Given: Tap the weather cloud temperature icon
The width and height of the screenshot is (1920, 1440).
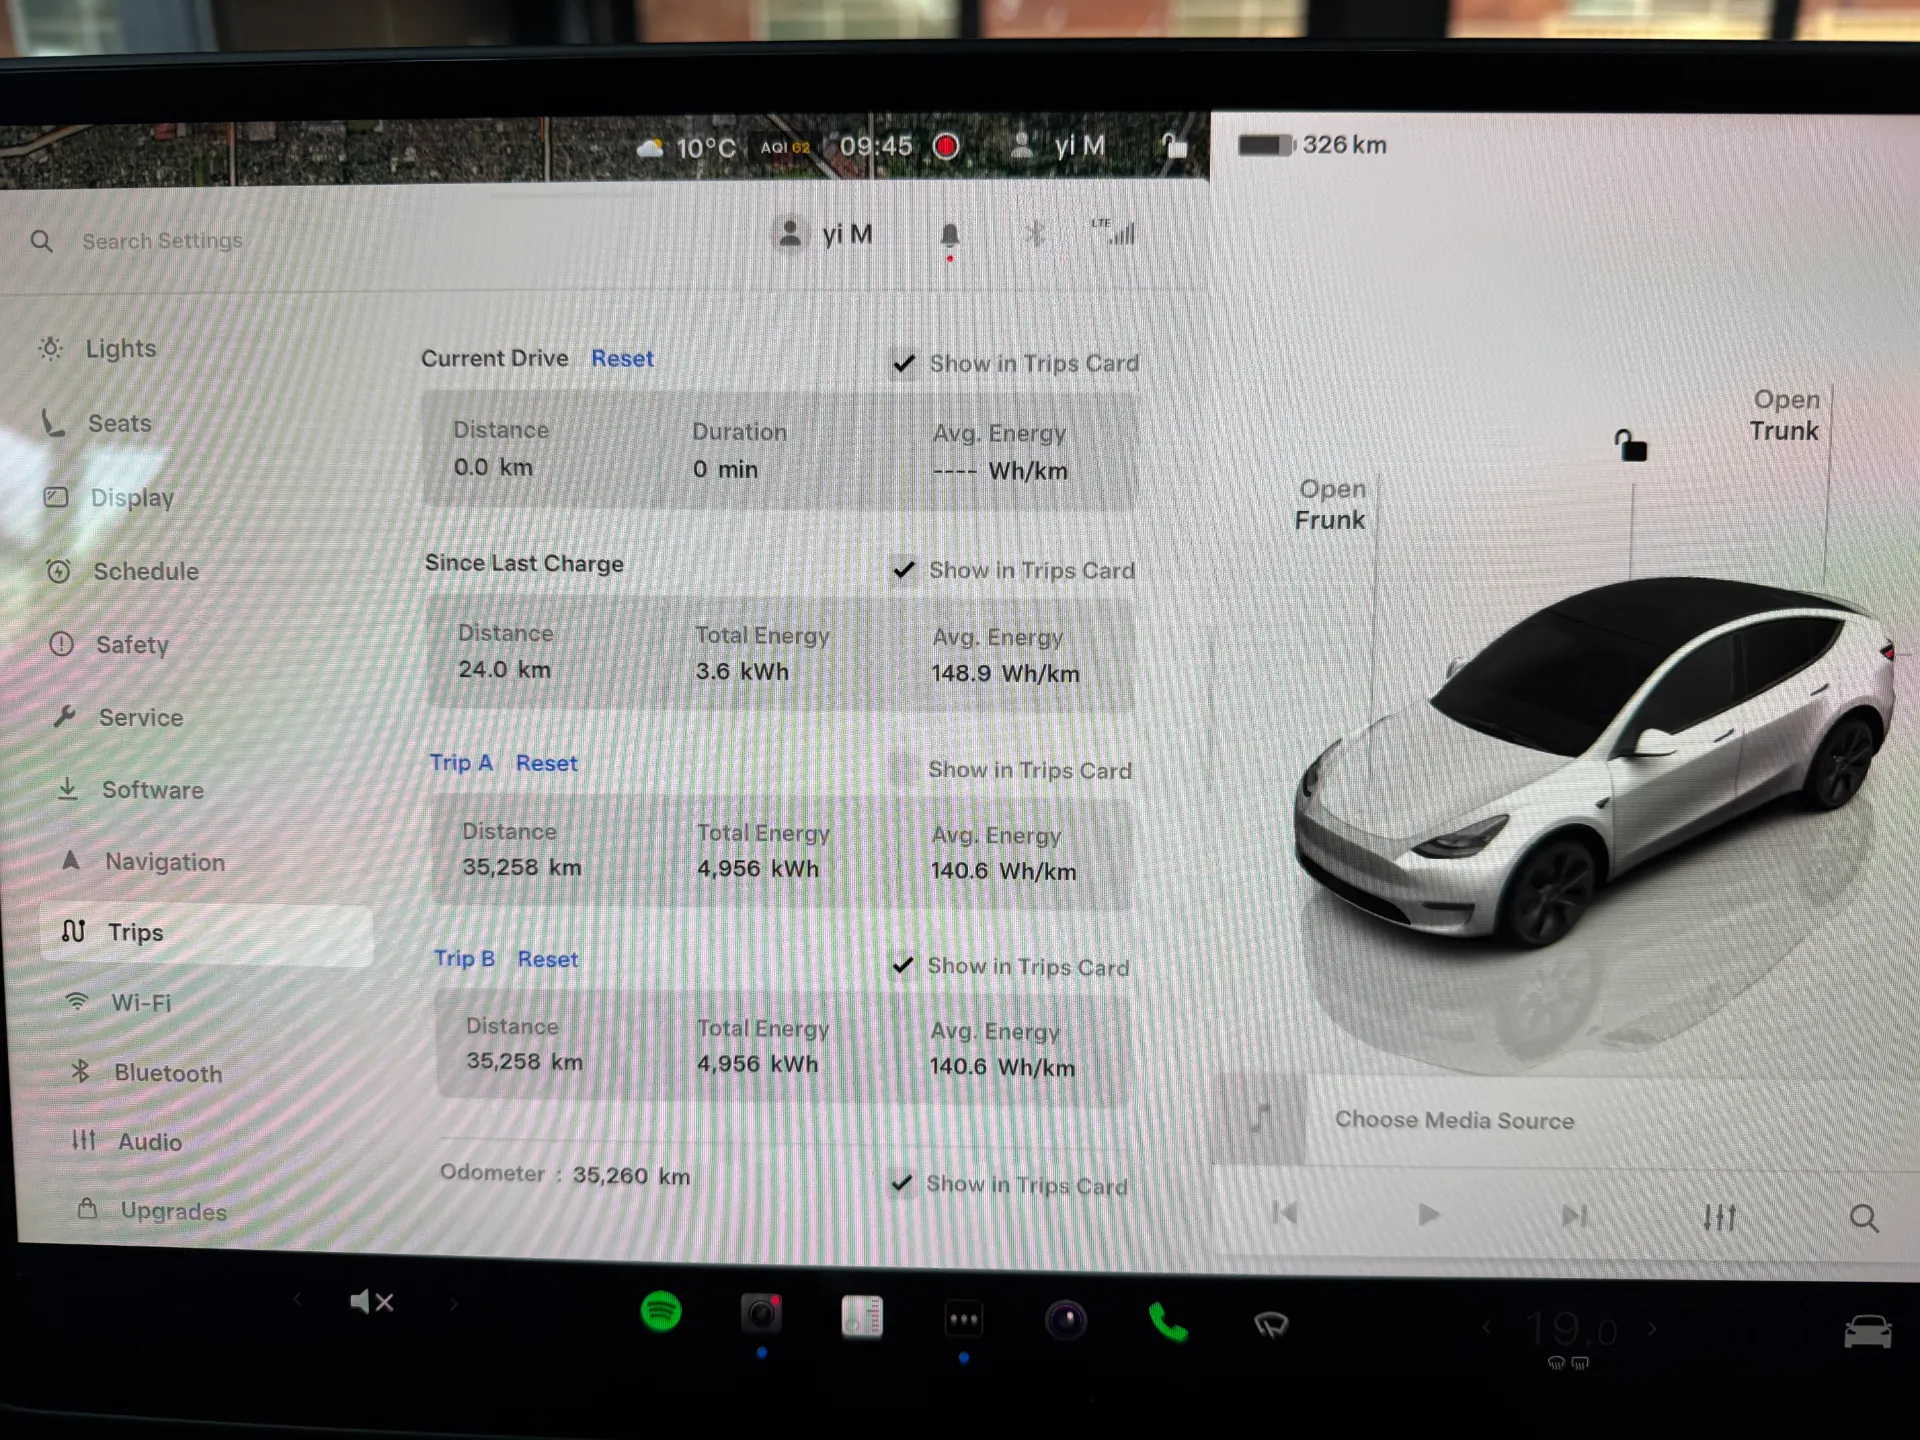Looking at the screenshot, I should [688, 148].
